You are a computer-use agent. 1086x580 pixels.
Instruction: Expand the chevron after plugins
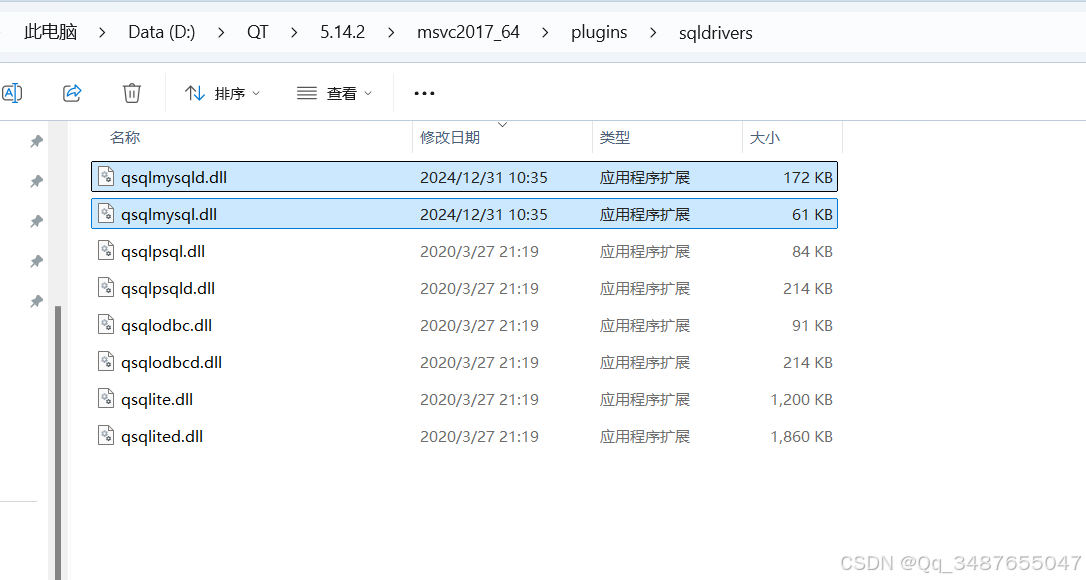[653, 33]
